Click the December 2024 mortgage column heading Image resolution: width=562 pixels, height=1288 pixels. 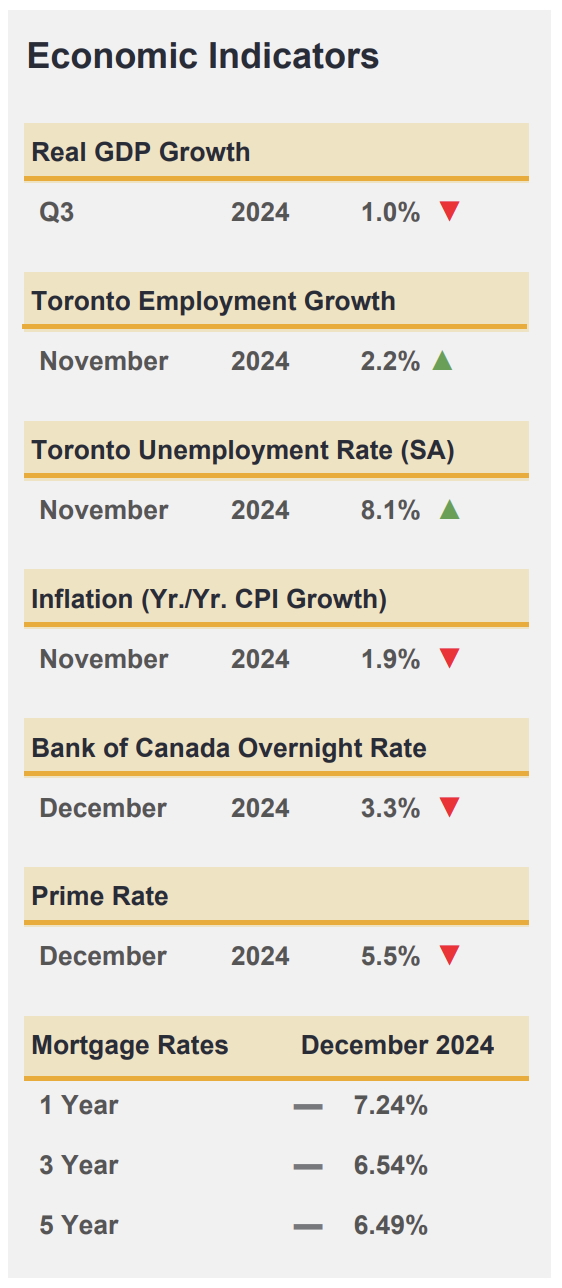pos(397,1046)
